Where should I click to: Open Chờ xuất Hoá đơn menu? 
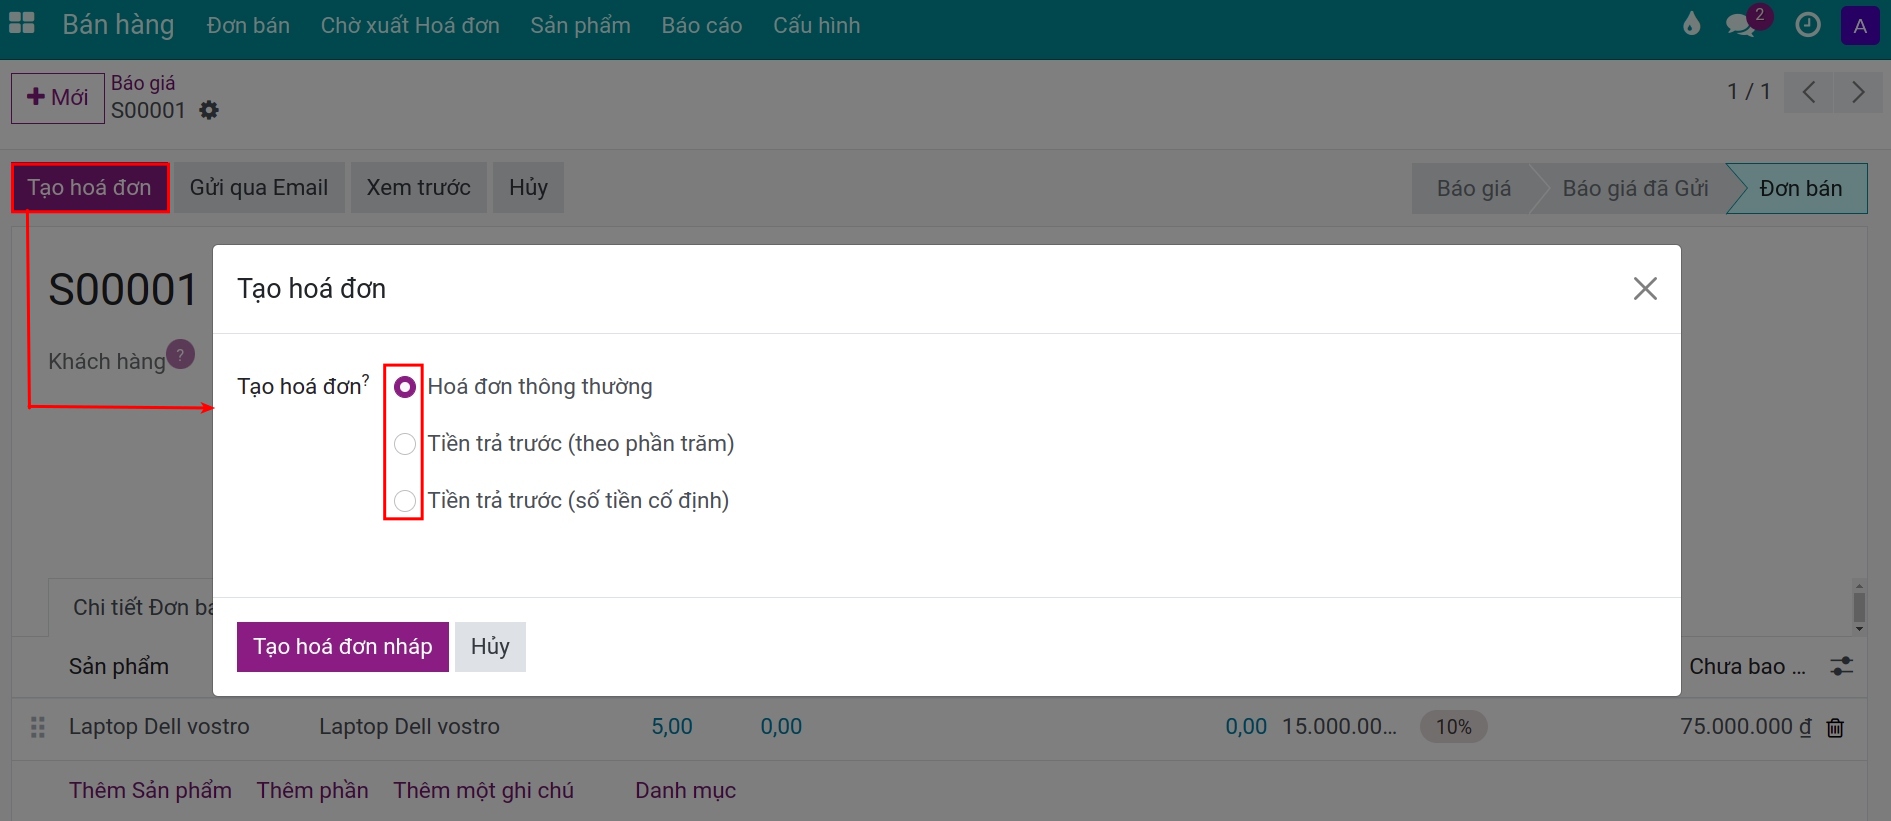pyautogui.click(x=410, y=25)
